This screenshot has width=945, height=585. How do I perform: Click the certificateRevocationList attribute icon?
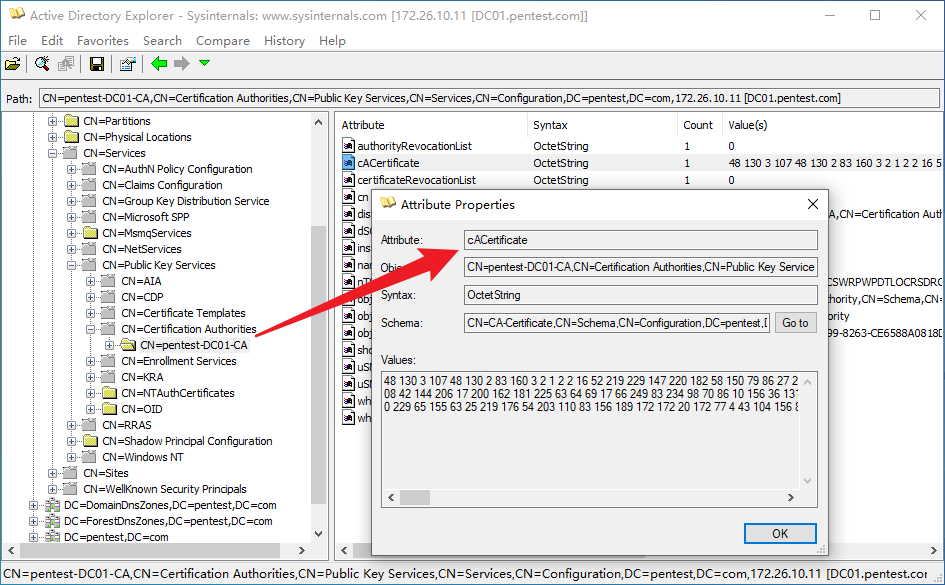[348, 180]
